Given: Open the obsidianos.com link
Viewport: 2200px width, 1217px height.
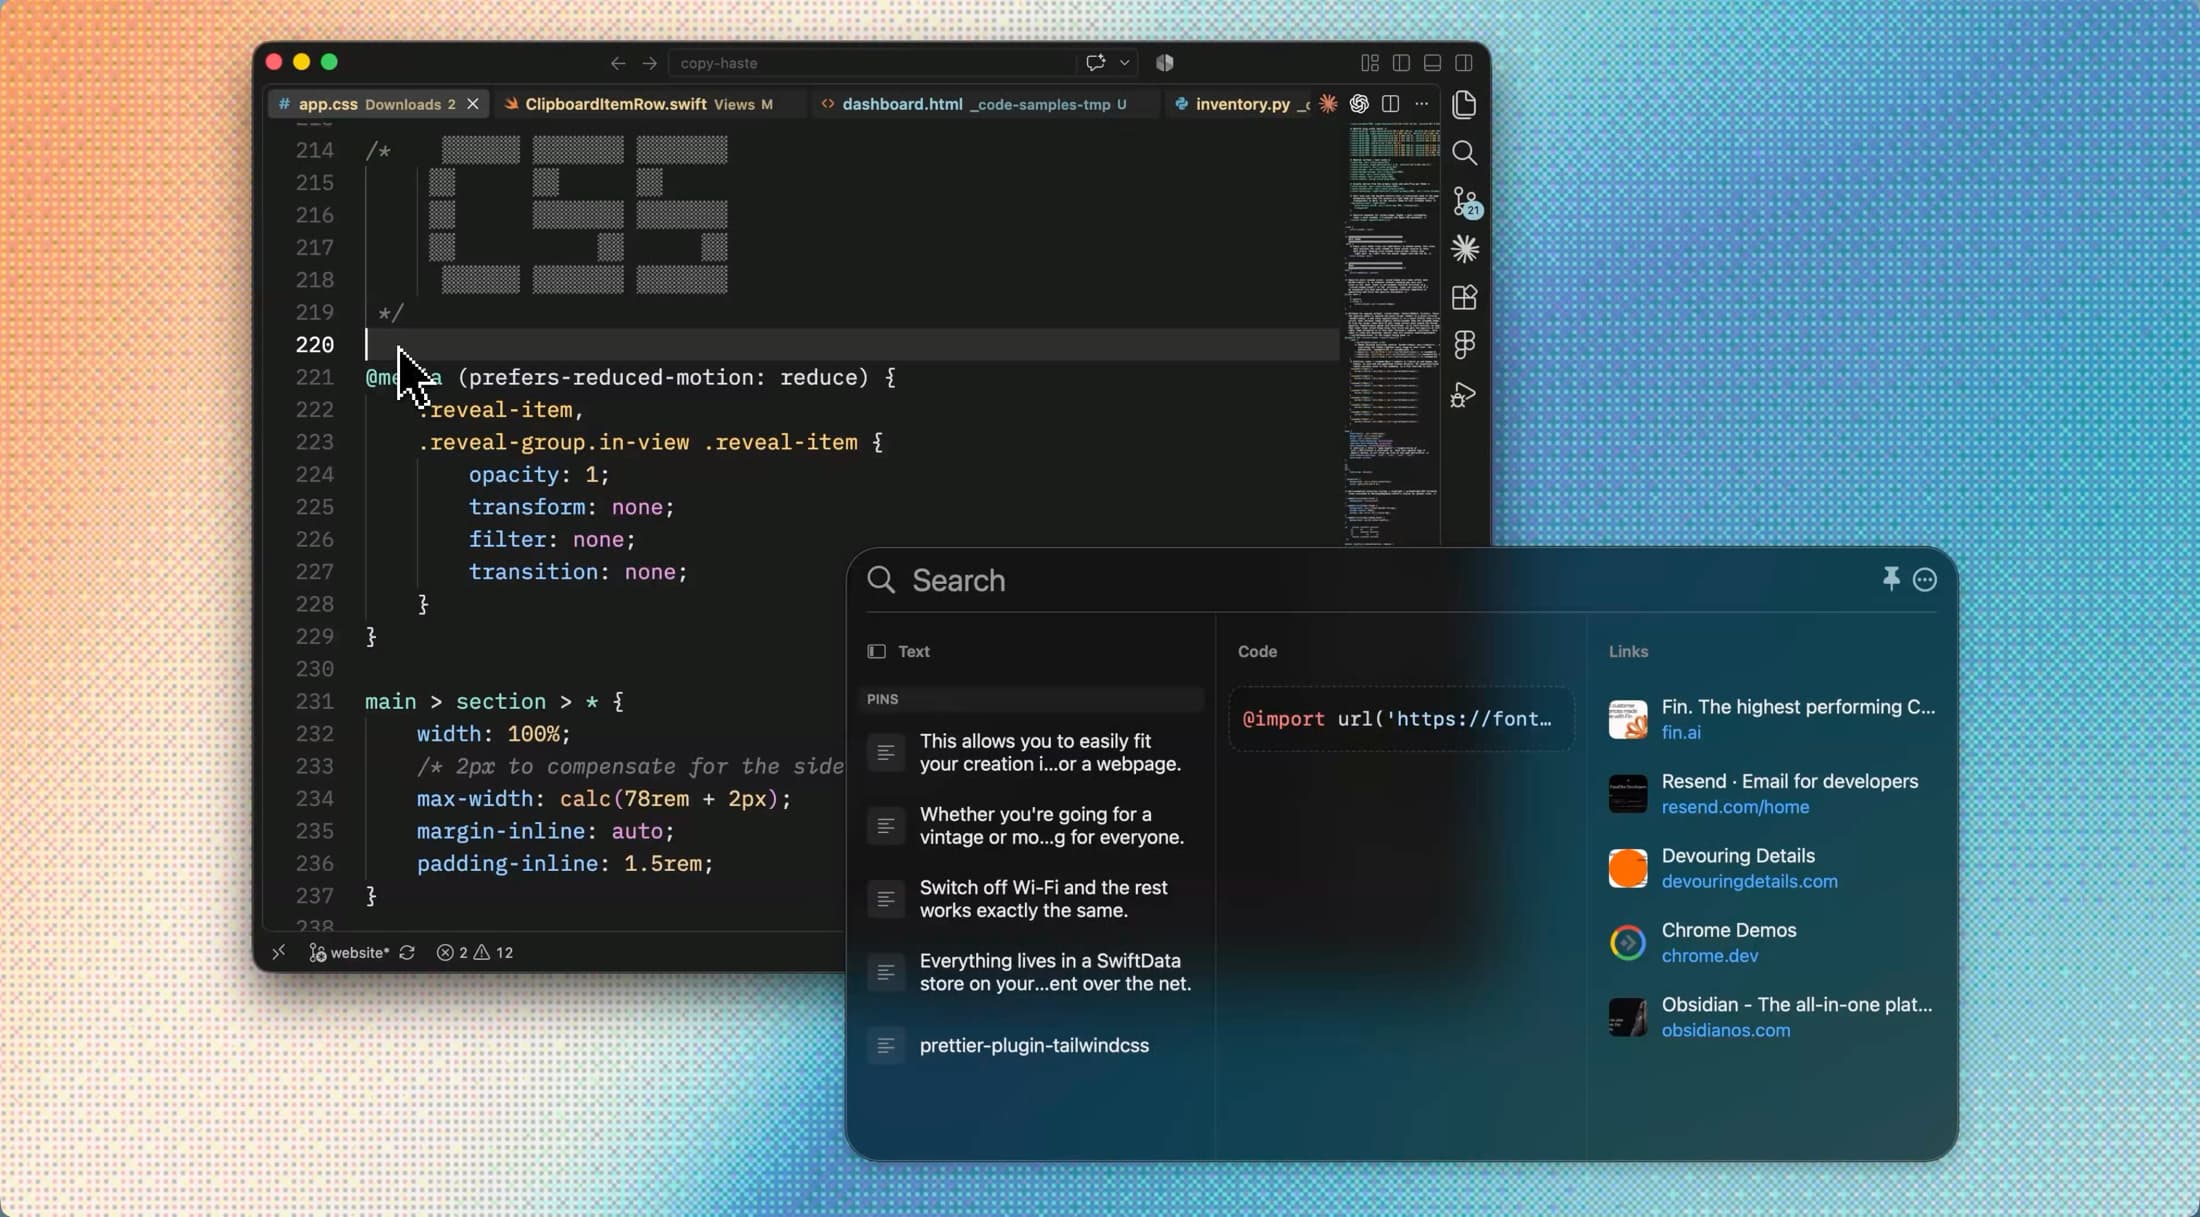Looking at the screenshot, I should point(1725,1031).
